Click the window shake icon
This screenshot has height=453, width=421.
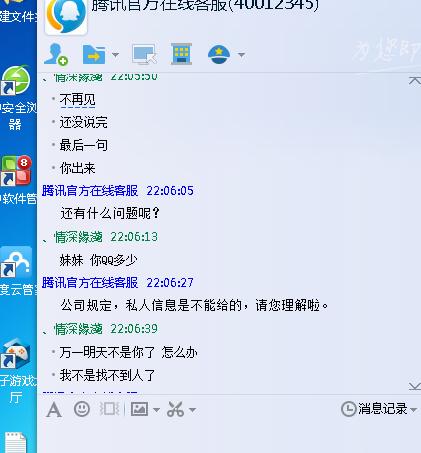(x=109, y=409)
